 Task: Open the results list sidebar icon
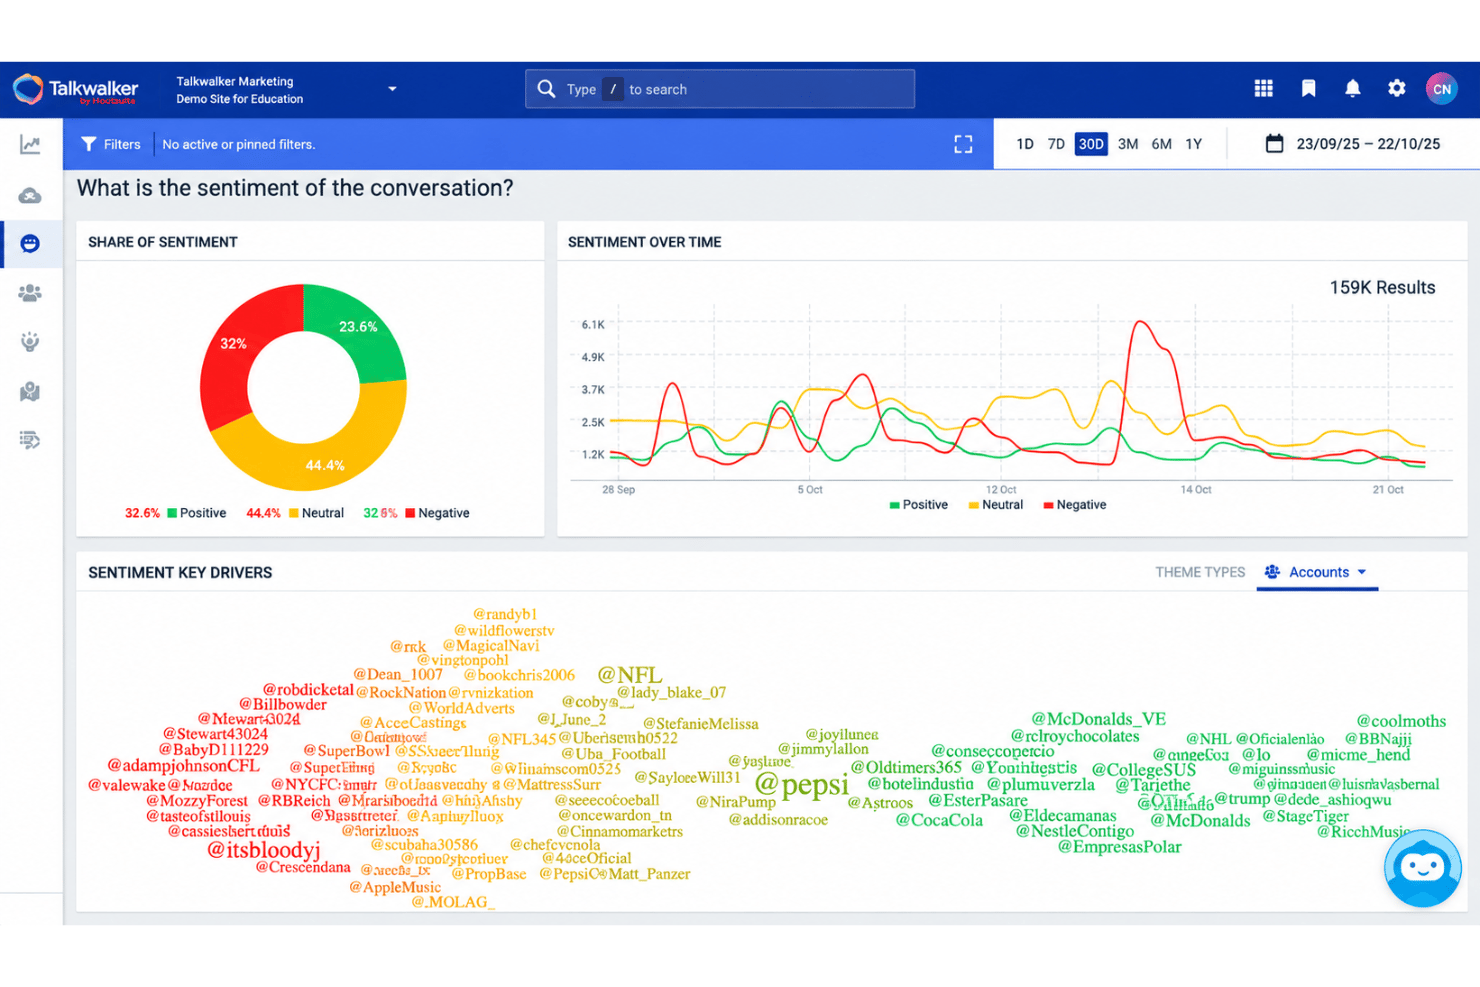pyautogui.click(x=30, y=440)
